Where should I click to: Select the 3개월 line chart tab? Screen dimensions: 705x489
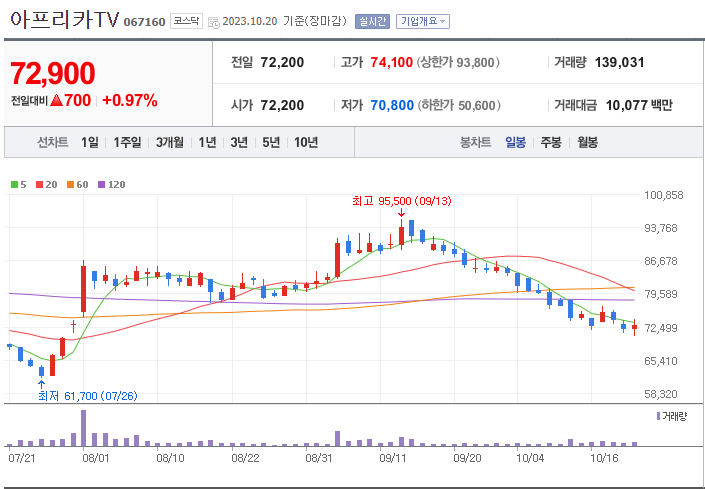tap(170, 142)
